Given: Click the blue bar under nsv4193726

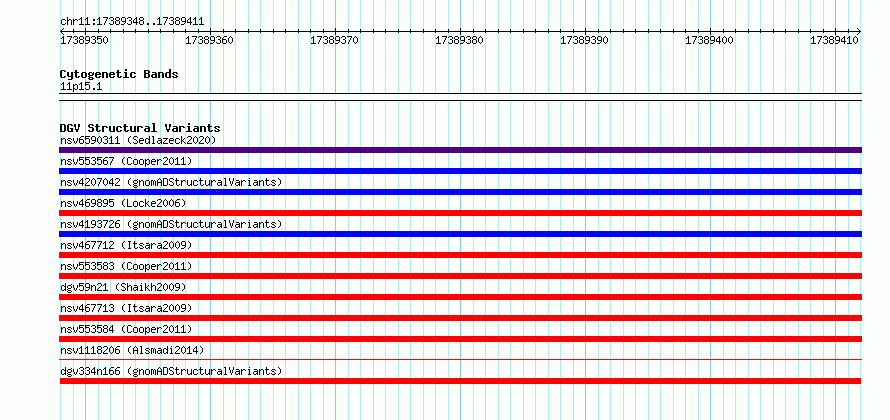Looking at the screenshot, I should (x=460, y=234).
